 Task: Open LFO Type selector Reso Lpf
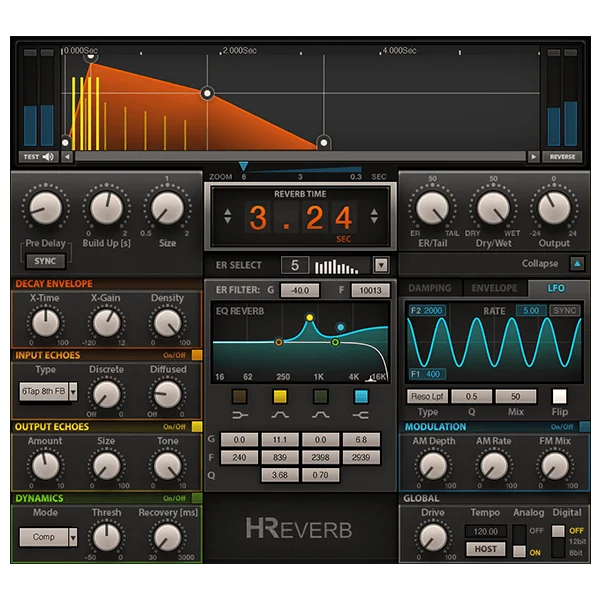[427, 396]
